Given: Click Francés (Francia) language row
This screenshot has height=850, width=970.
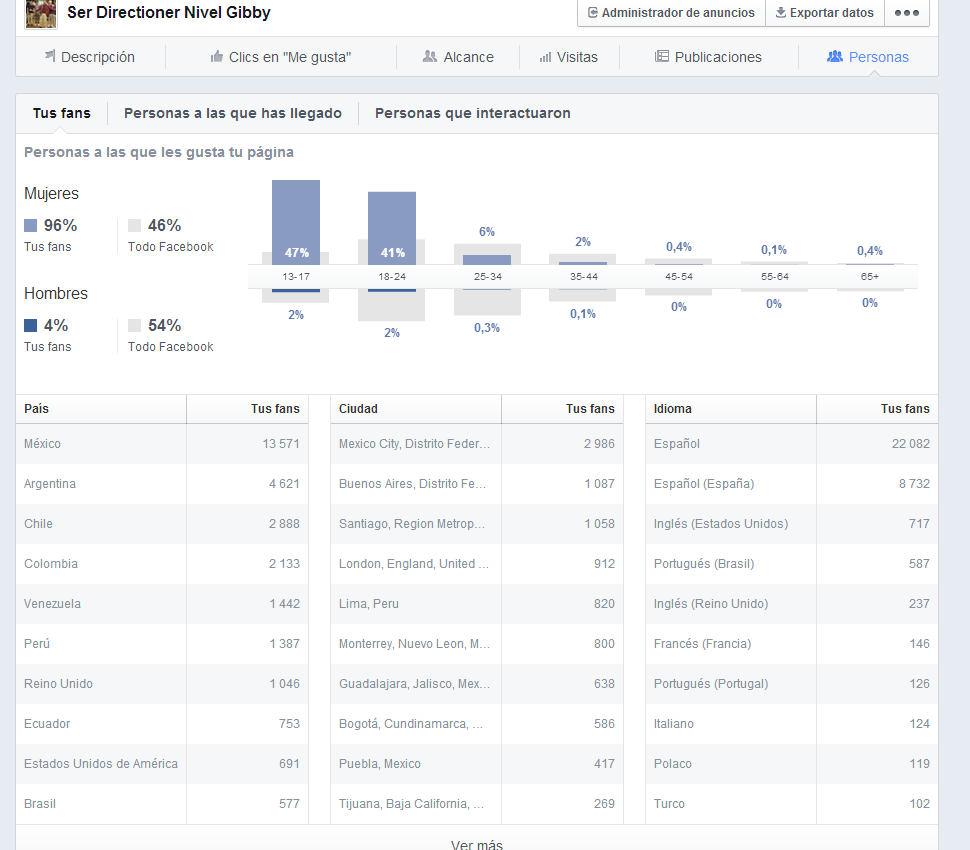Looking at the screenshot, I should [792, 644].
